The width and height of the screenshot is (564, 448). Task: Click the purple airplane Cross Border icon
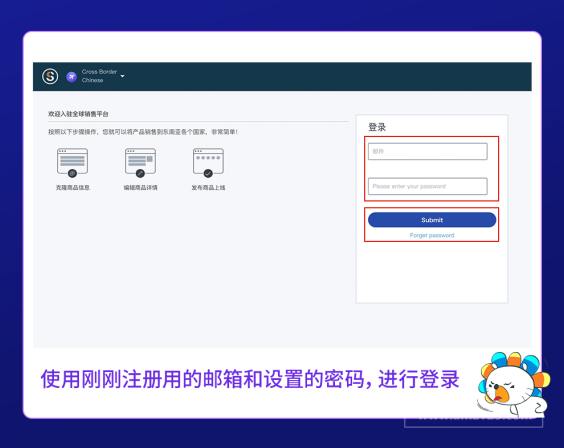click(x=72, y=77)
